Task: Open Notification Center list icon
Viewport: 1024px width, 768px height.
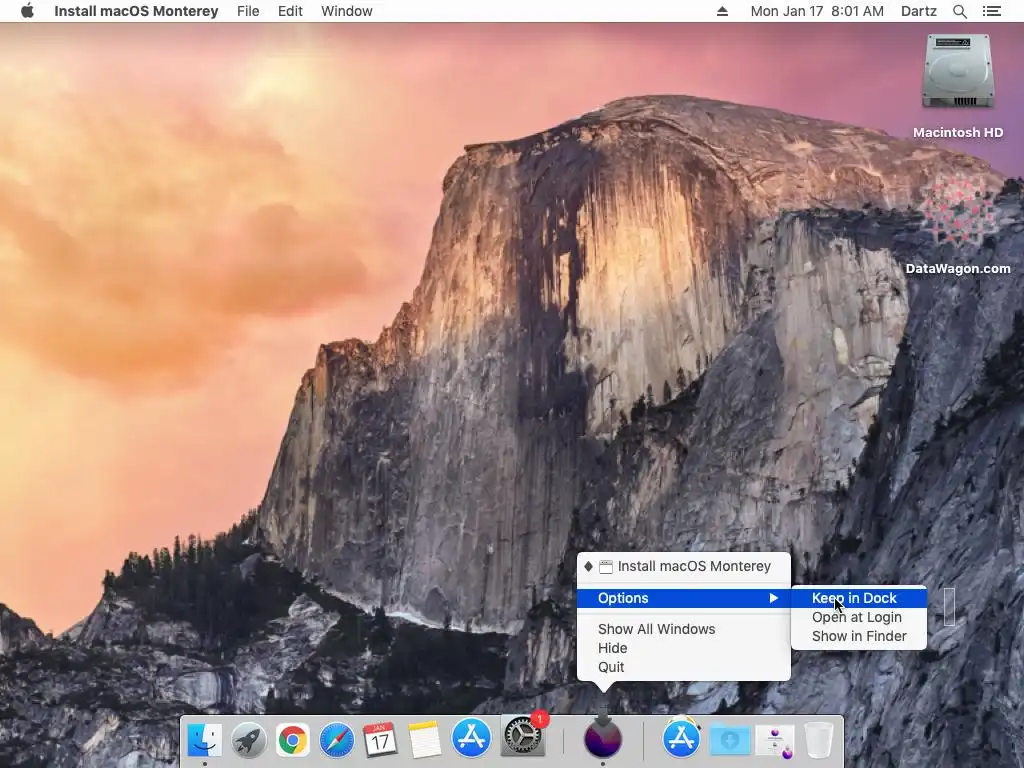Action: (x=992, y=11)
